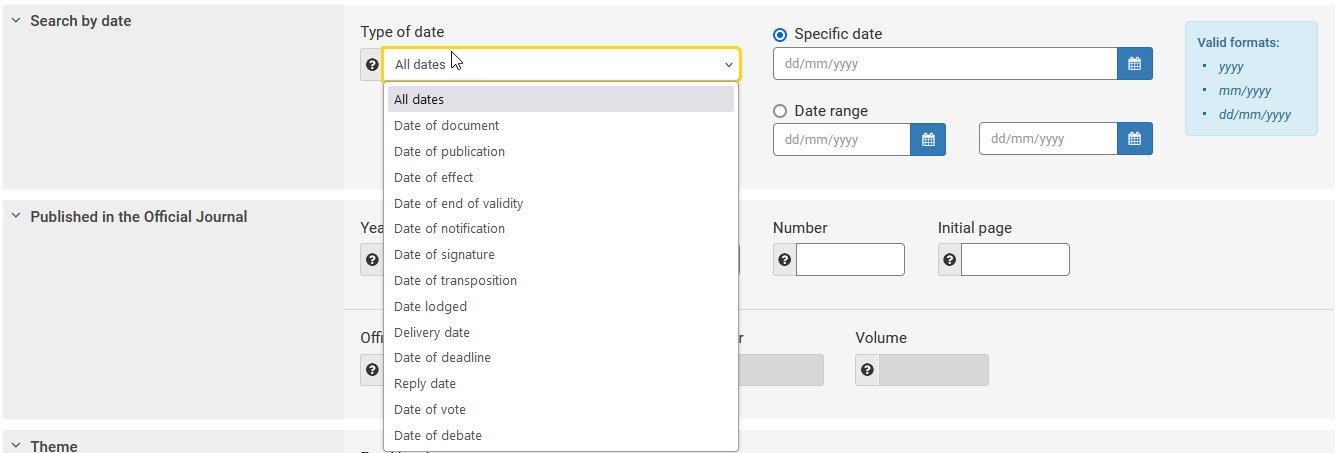Click the Number text field
This screenshot has width=1341, height=453.
850,260
